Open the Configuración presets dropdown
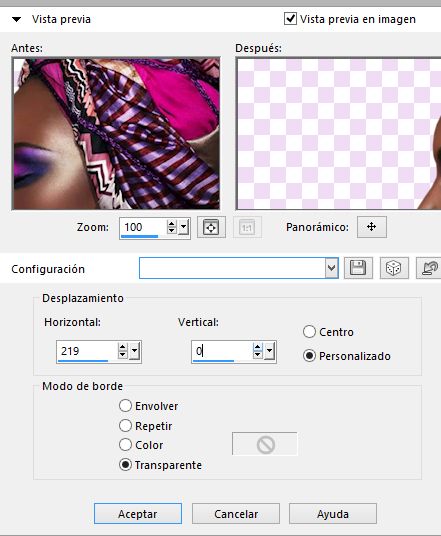This screenshot has width=441, height=536. pos(331,268)
